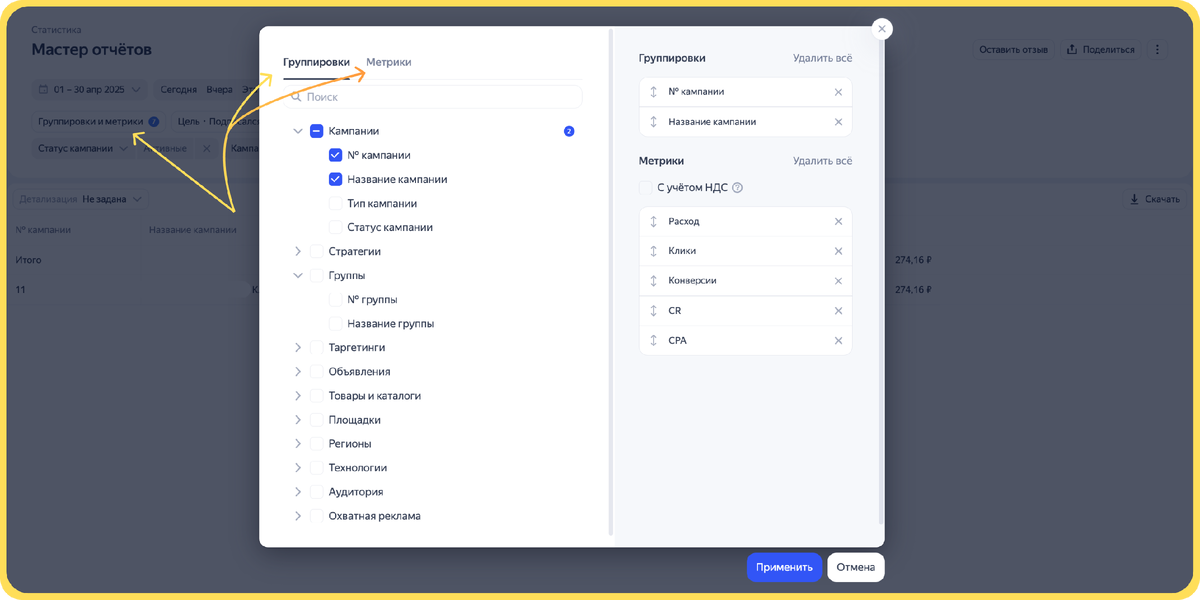The image size is (1200, 600).
Task: Grab reorder handle for CPA
Action: pos(653,341)
